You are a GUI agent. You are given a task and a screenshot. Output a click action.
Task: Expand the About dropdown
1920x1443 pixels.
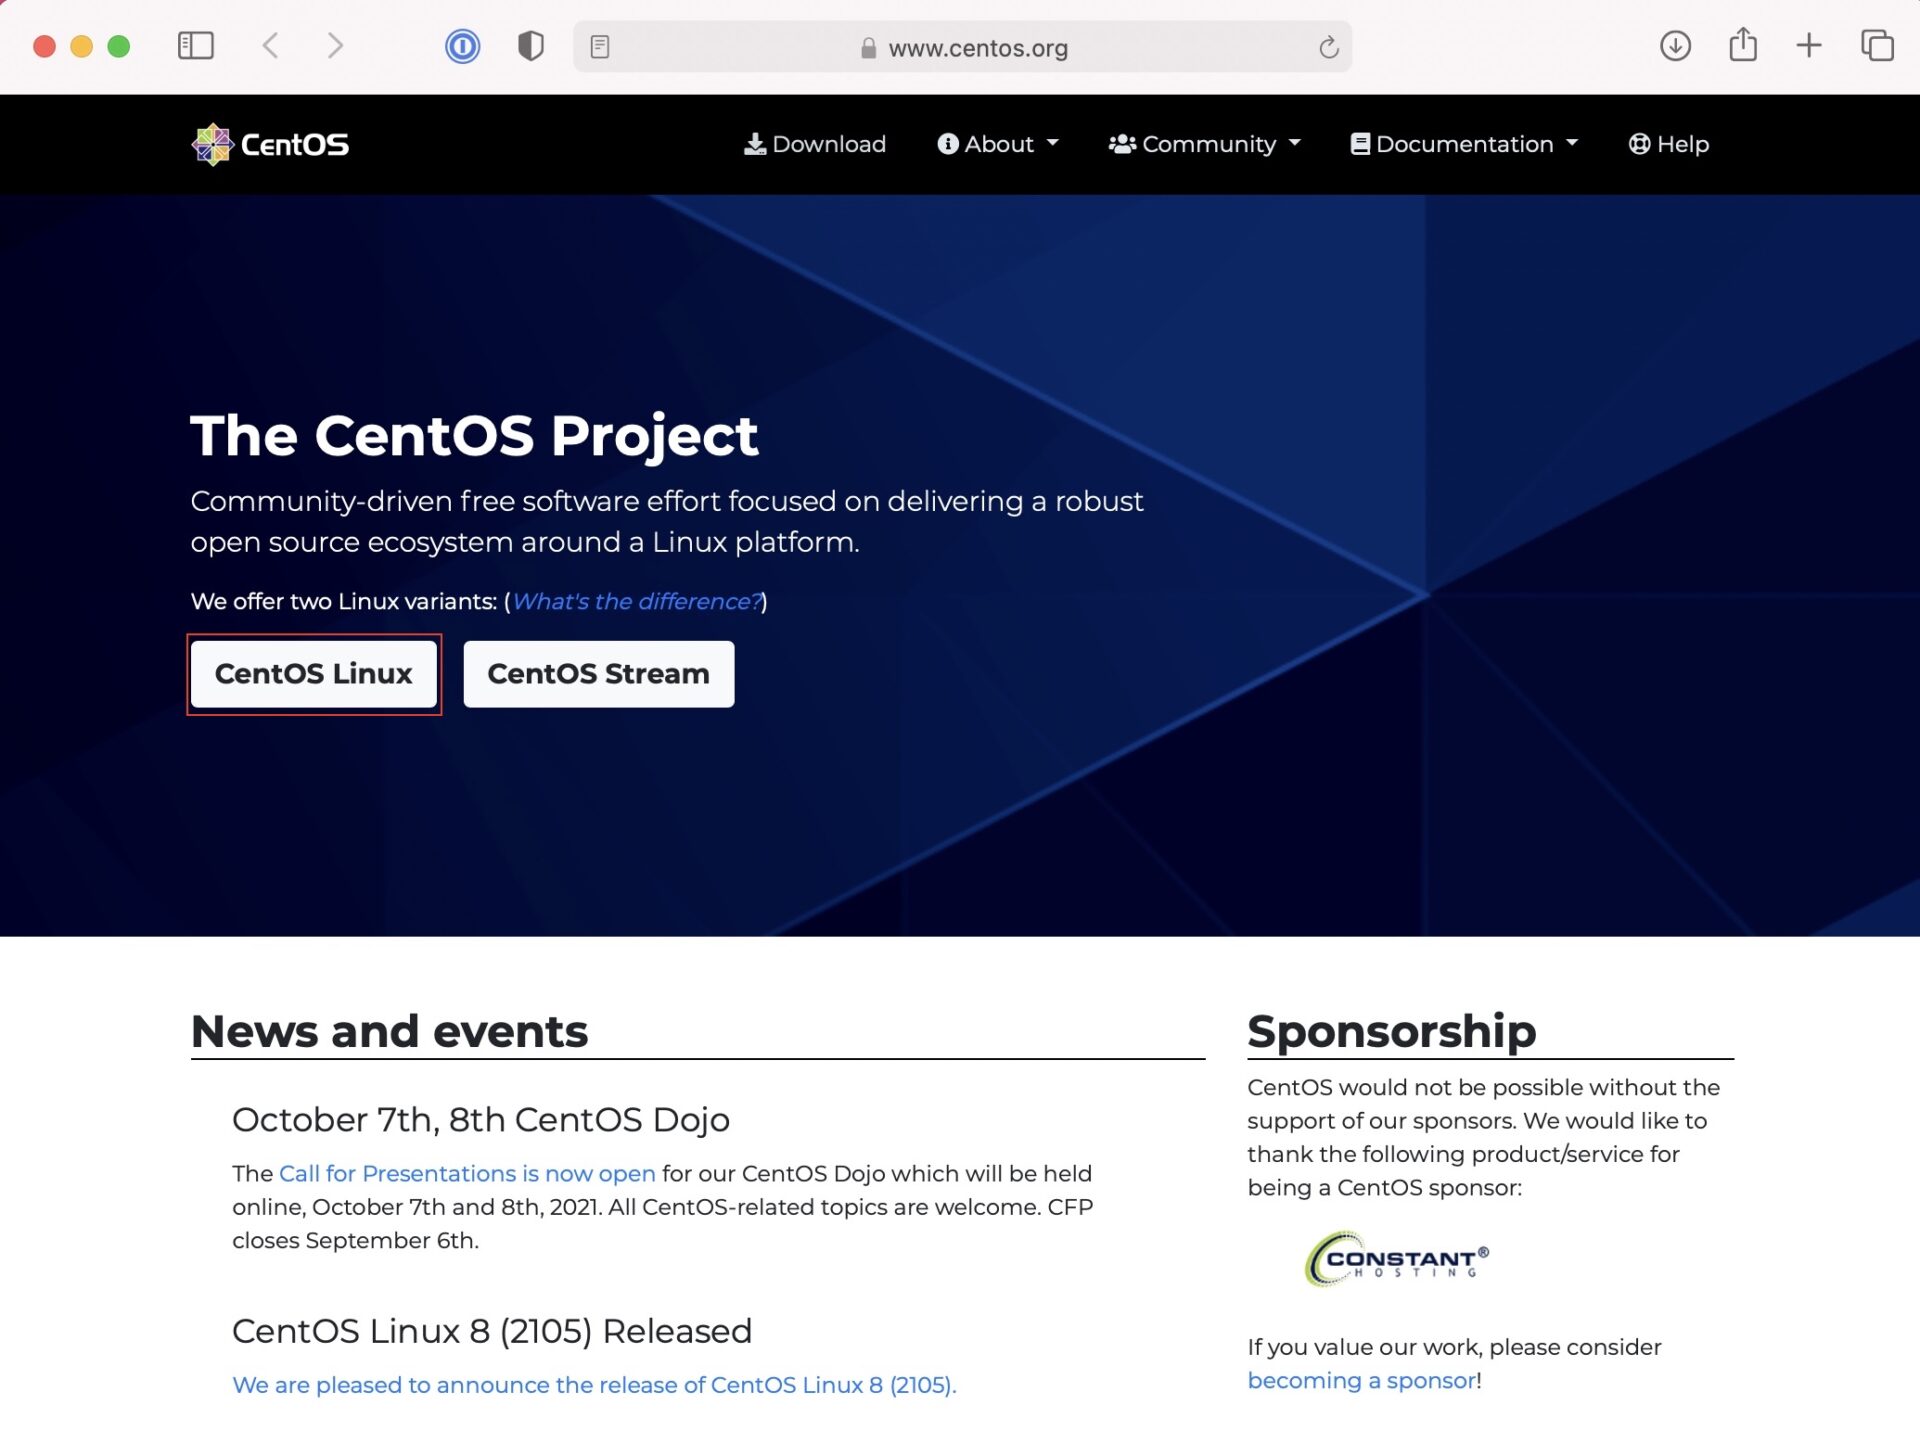(x=998, y=144)
